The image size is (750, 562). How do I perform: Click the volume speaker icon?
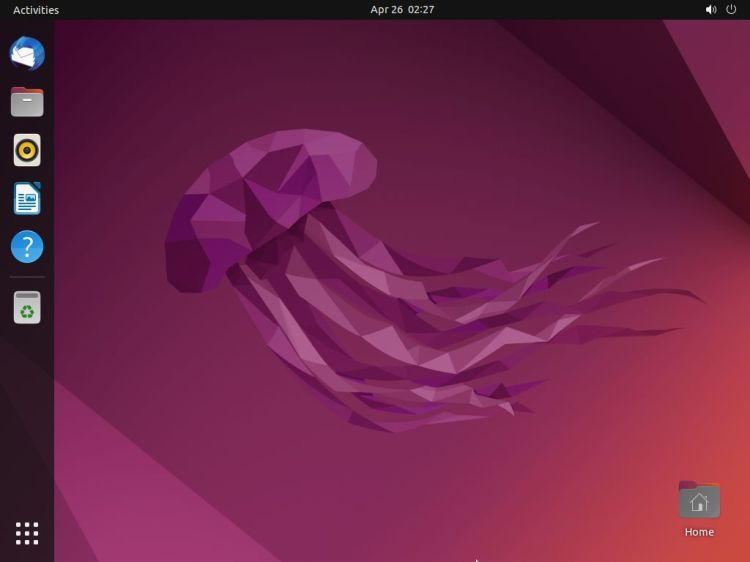pos(711,10)
